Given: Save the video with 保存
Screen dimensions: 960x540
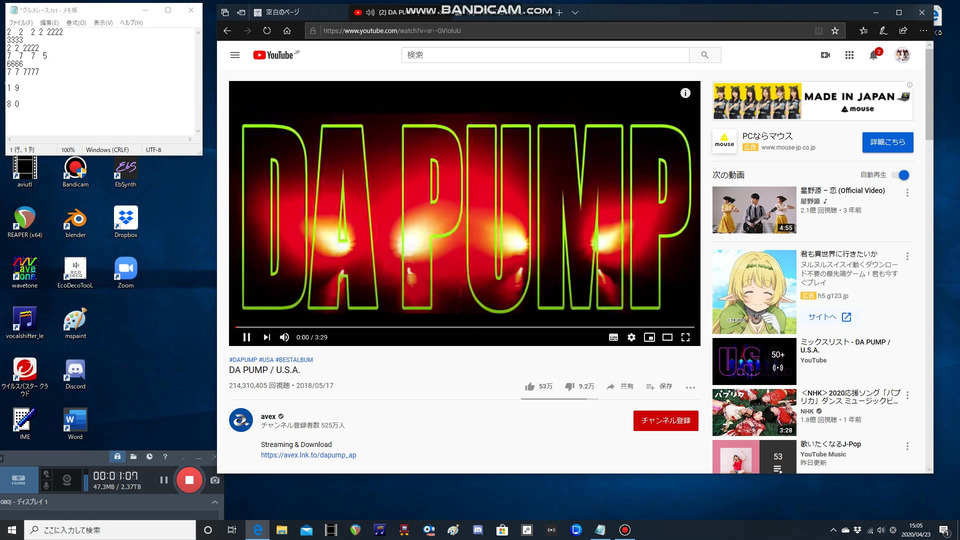Looking at the screenshot, I should pos(659,386).
